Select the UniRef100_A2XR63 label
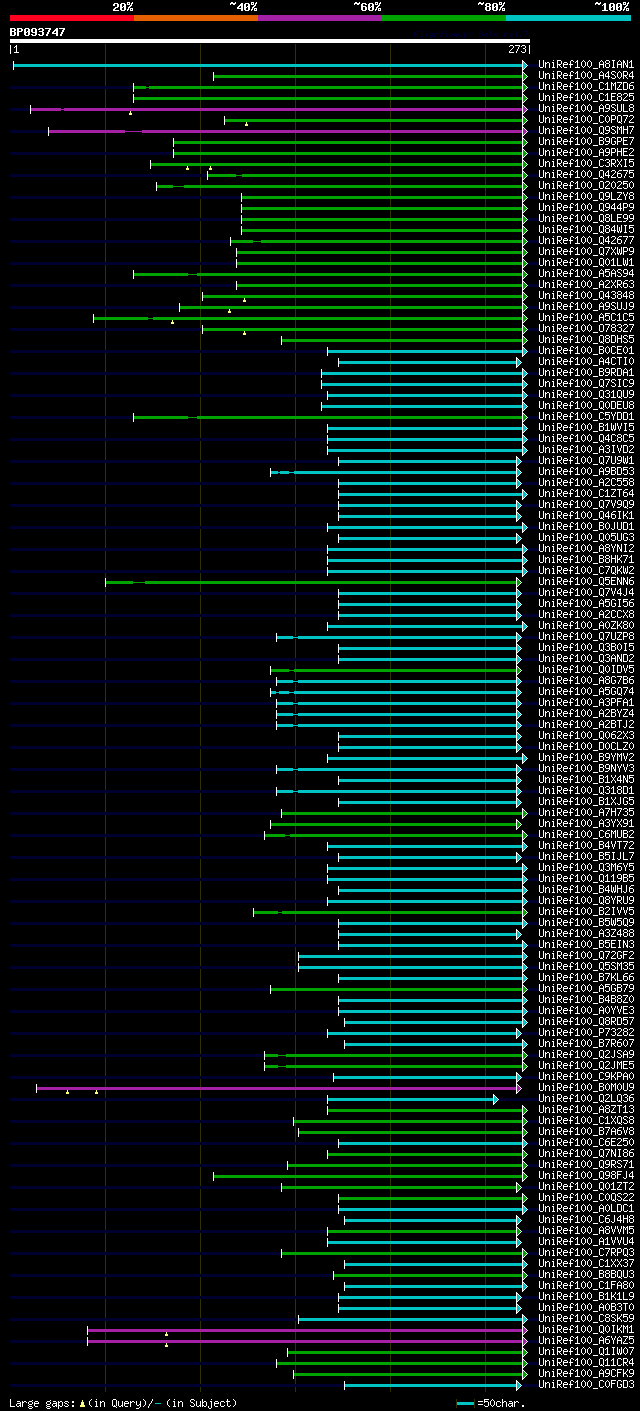The width and height of the screenshot is (640, 1411). (586, 285)
